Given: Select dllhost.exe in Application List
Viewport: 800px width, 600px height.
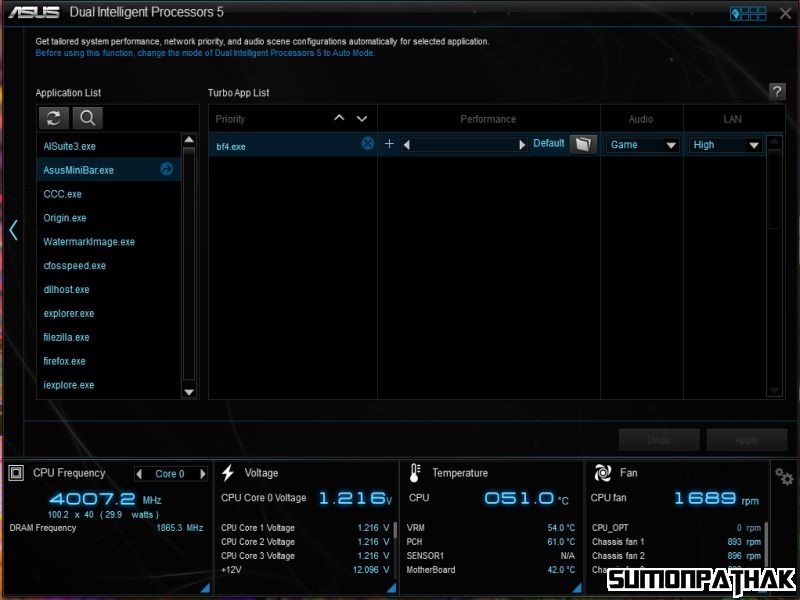Looking at the screenshot, I should [109, 289].
